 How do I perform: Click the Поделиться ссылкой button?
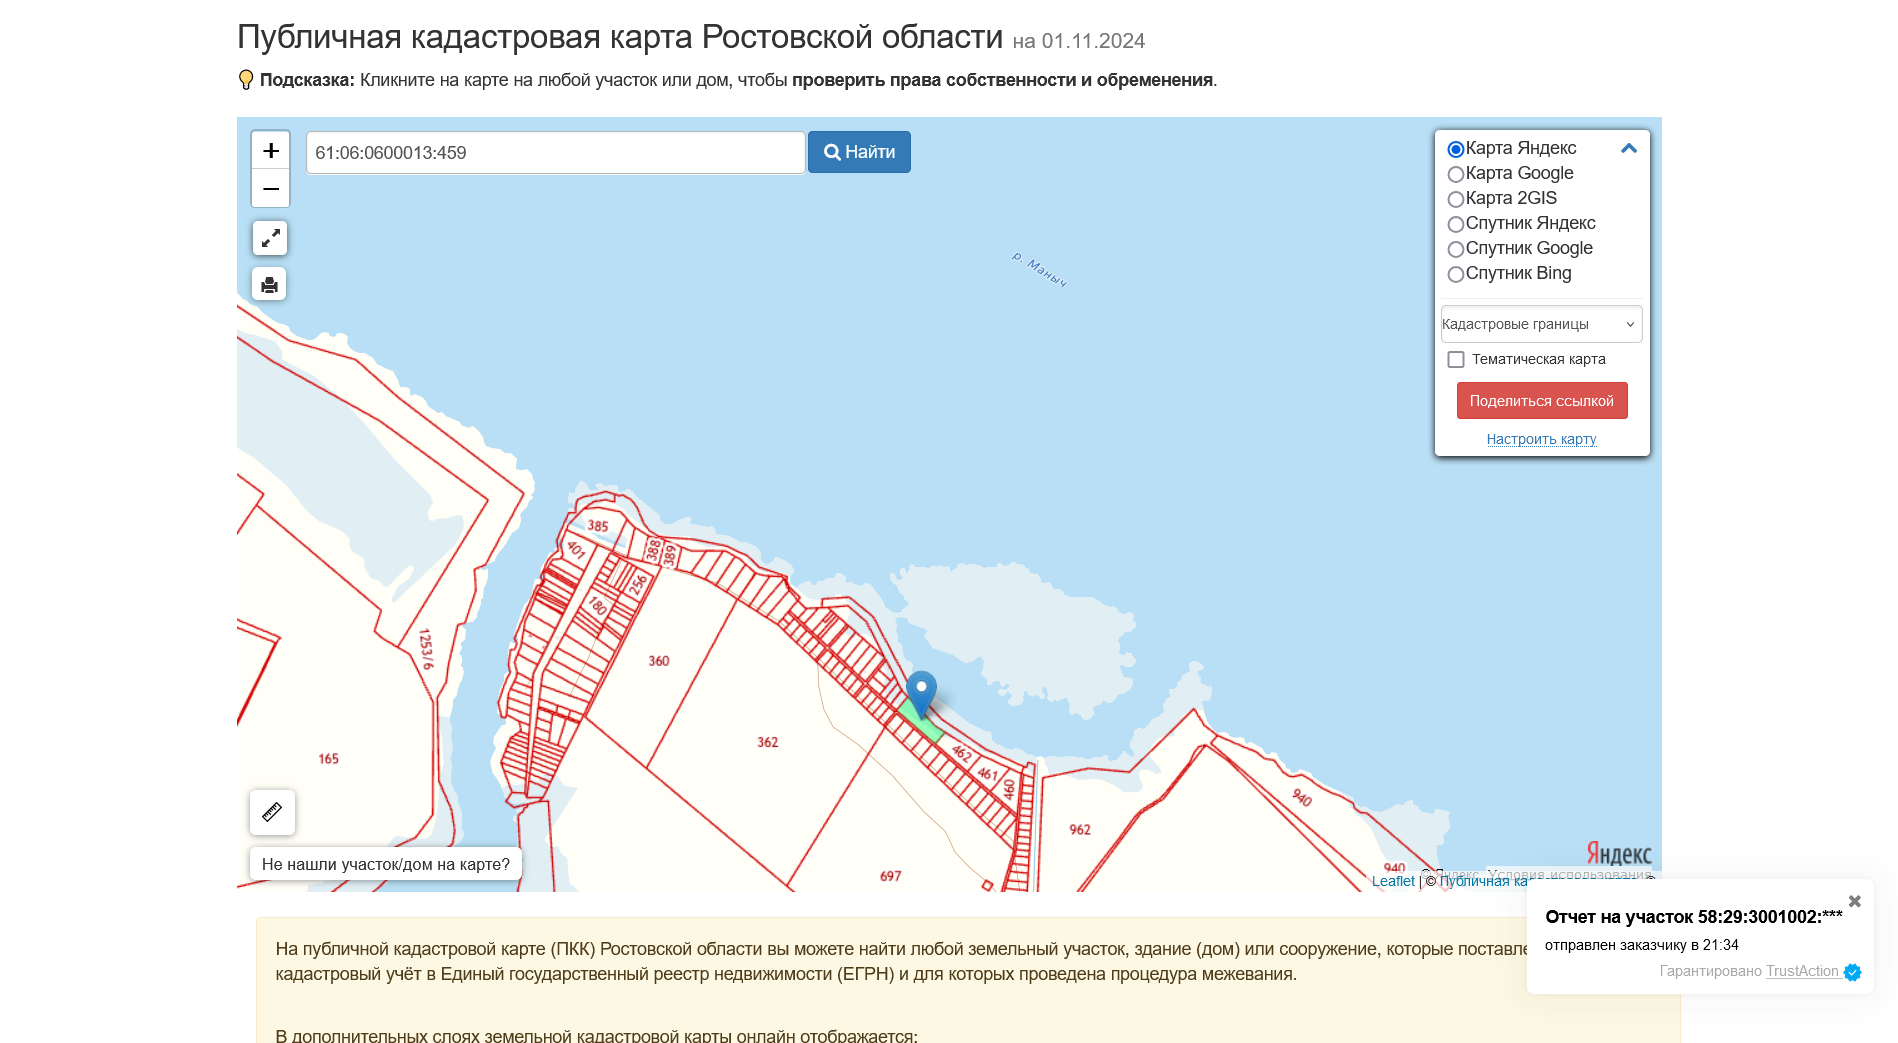click(1541, 400)
